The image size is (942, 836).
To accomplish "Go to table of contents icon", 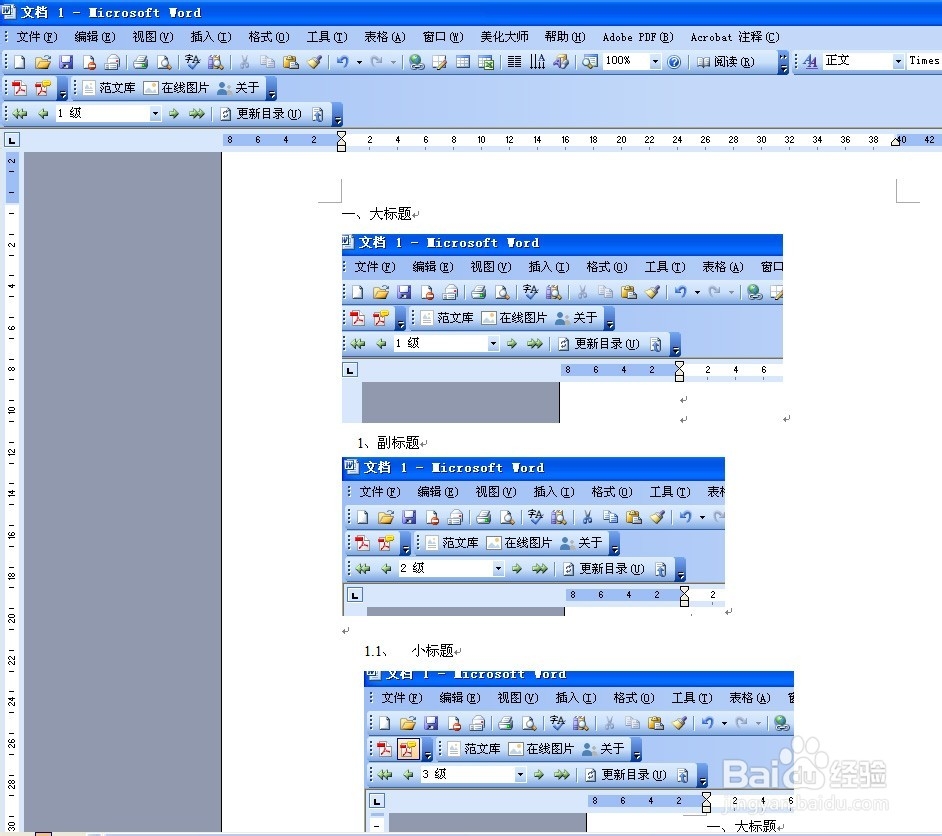I will tap(317, 114).
